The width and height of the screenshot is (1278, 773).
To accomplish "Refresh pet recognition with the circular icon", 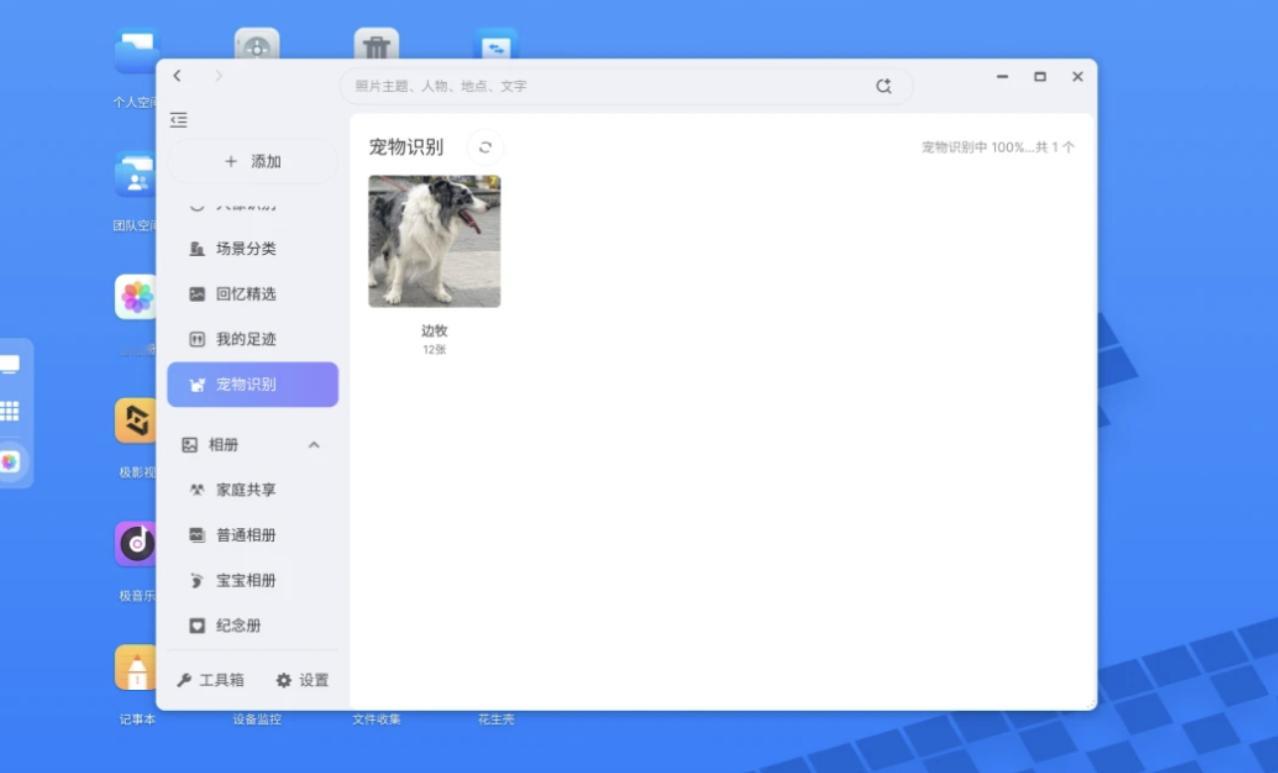I will [x=485, y=147].
